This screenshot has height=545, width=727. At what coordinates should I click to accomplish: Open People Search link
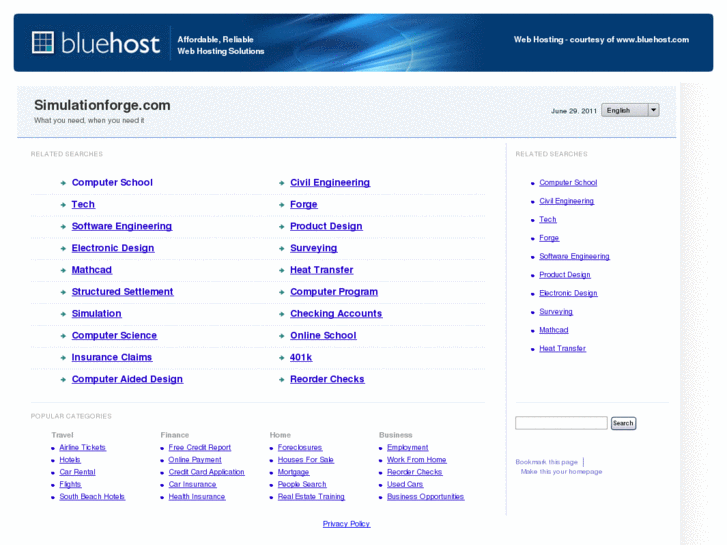(302, 484)
